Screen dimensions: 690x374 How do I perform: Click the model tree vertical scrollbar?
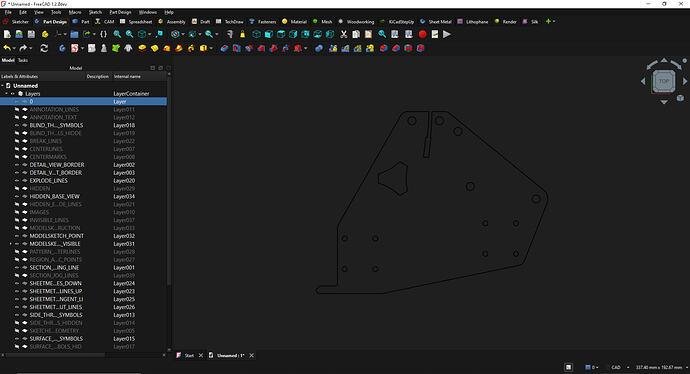(169, 180)
